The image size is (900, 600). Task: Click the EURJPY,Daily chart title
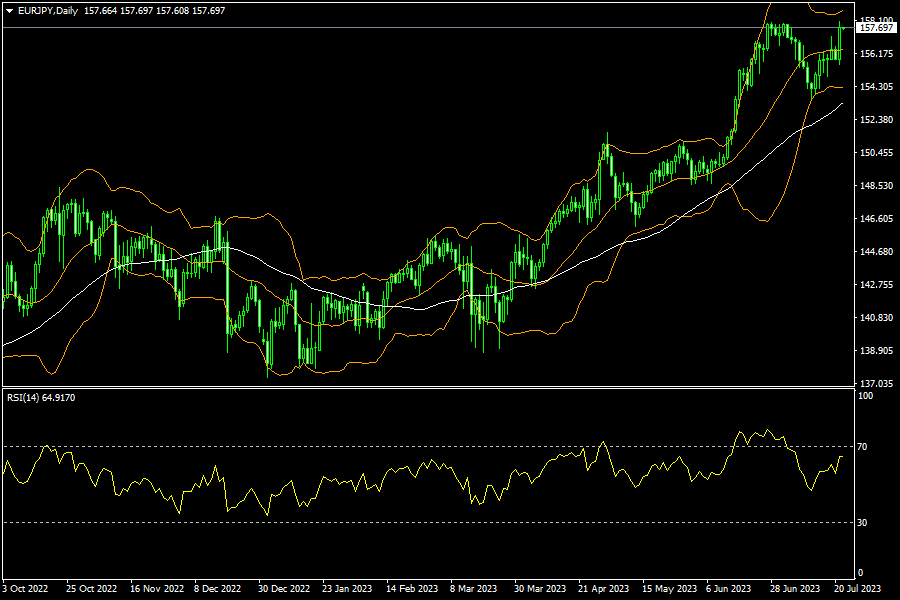click(48, 11)
